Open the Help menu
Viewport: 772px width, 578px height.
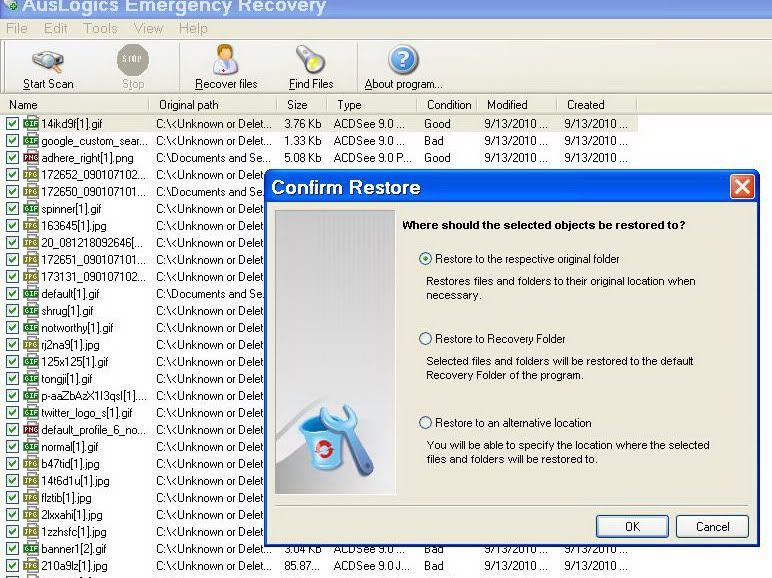(x=193, y=29)
